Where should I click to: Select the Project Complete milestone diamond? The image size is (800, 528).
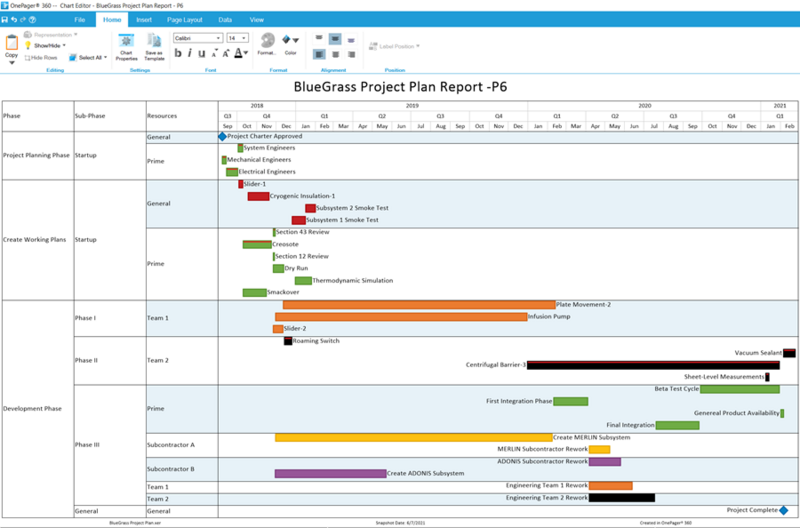[x=784, y=510]
